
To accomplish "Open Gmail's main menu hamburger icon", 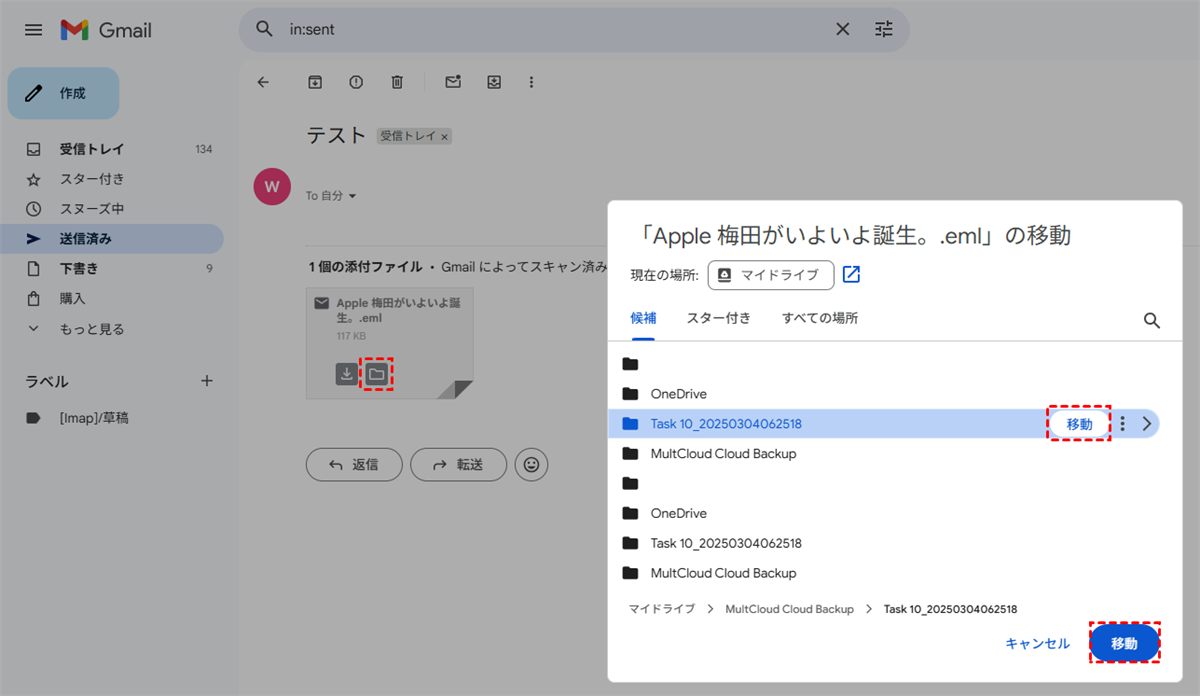I will [33, 30].
